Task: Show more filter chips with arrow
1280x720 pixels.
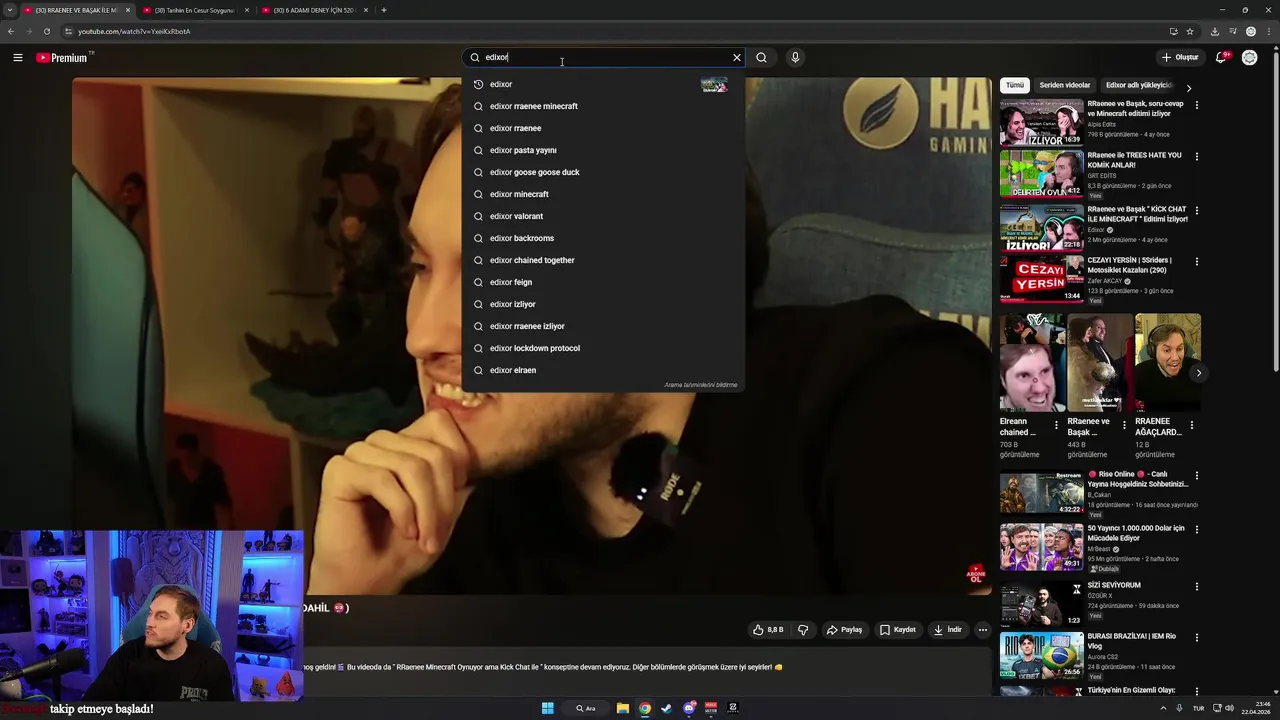Action: [x=1188, y=87]
